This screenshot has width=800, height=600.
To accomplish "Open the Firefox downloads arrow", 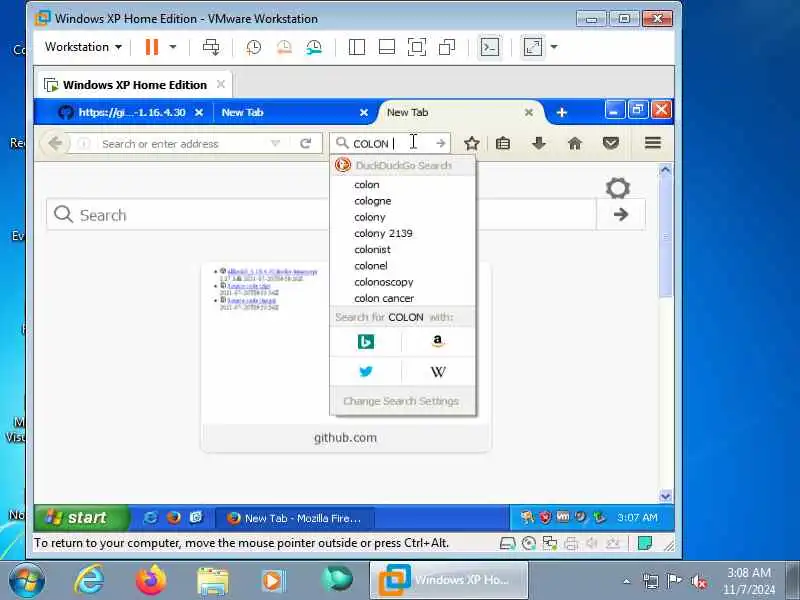I will (539, 143).
